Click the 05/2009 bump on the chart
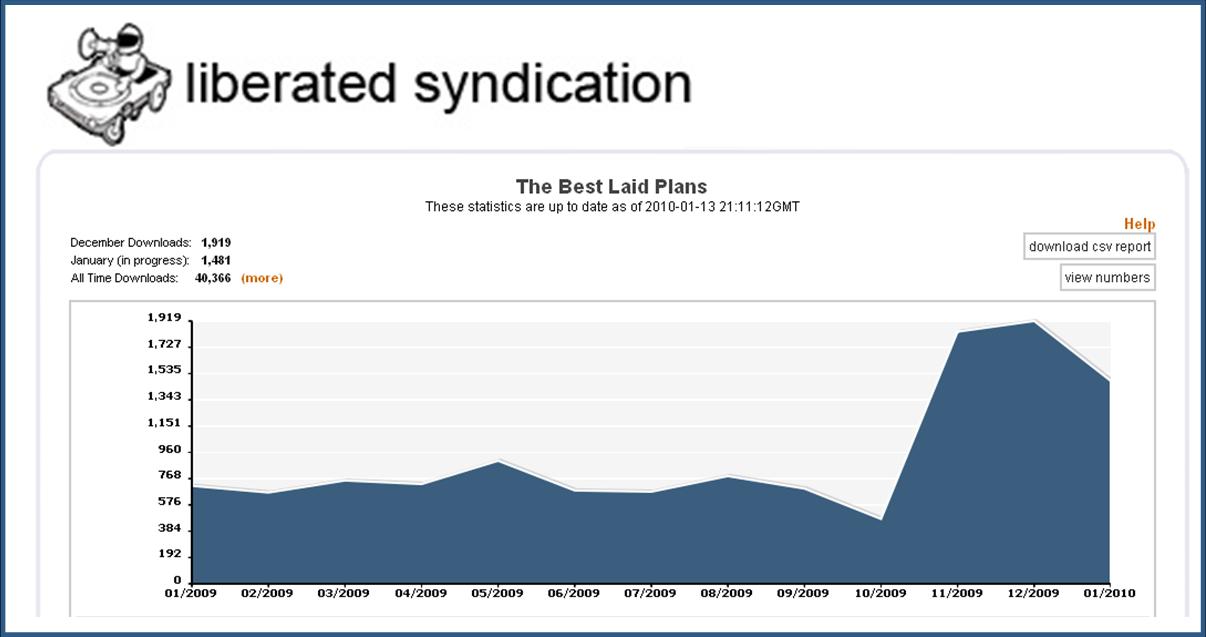 click(x=497, y=462)
